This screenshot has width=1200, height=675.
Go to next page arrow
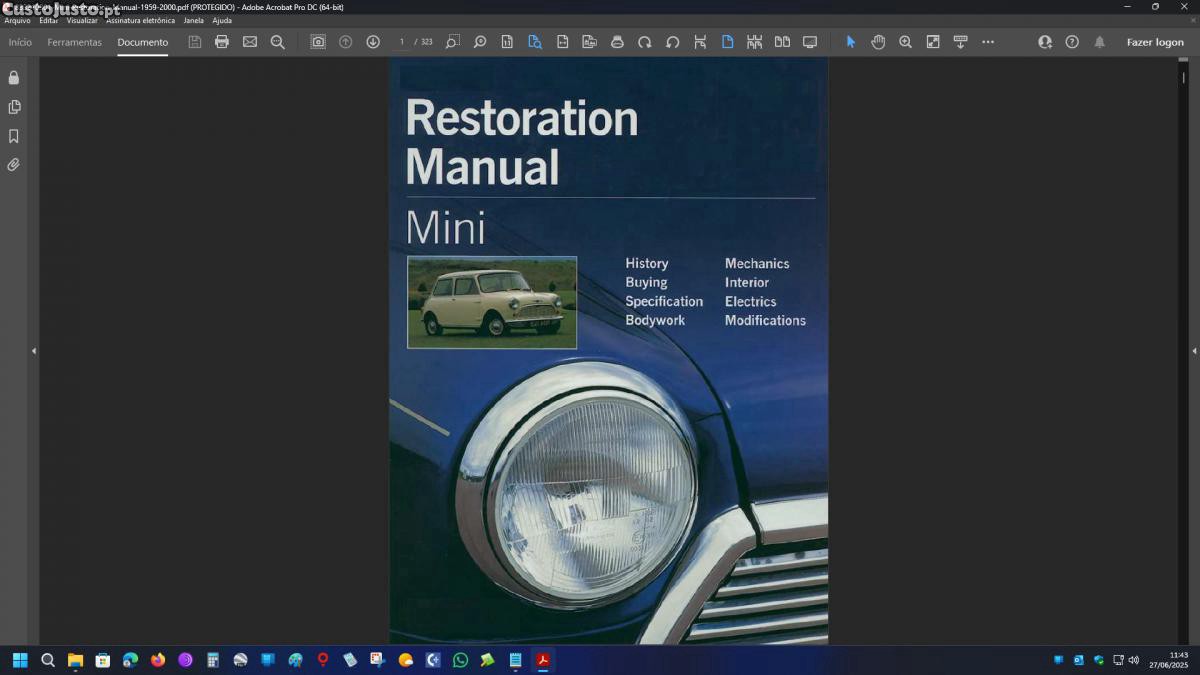pyautogui.click(x=373, y=42)
